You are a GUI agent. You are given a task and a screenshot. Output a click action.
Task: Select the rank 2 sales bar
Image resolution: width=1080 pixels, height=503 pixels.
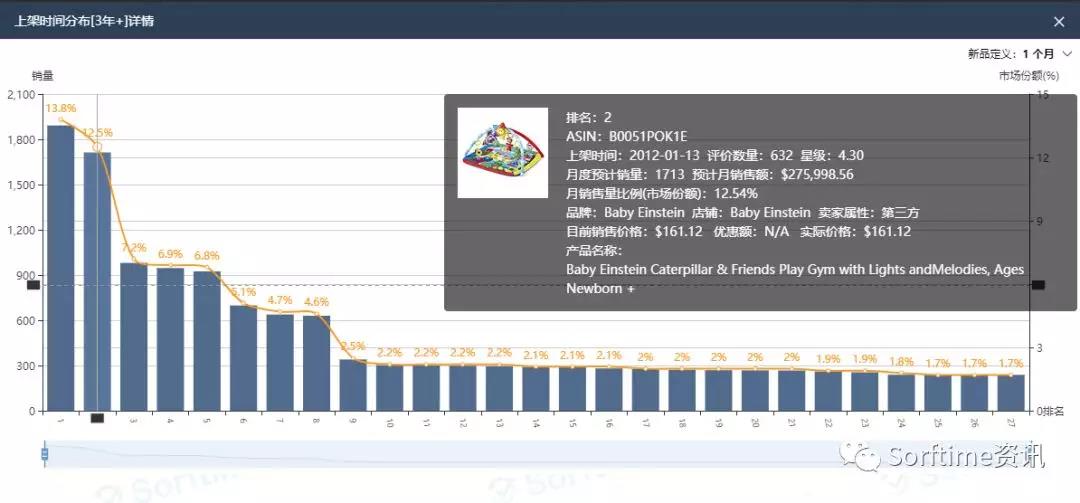97,282
